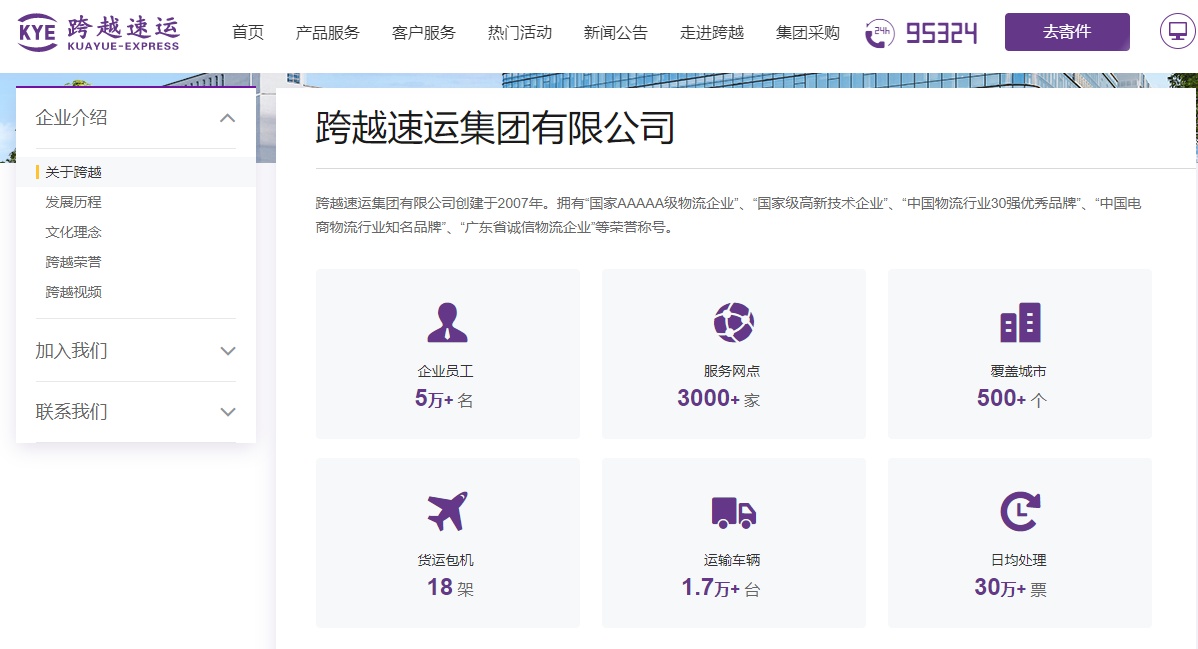Screen dimensions: 1198x649
Task: Click the 运输车辆 truck icon
Action: (733, 512)
